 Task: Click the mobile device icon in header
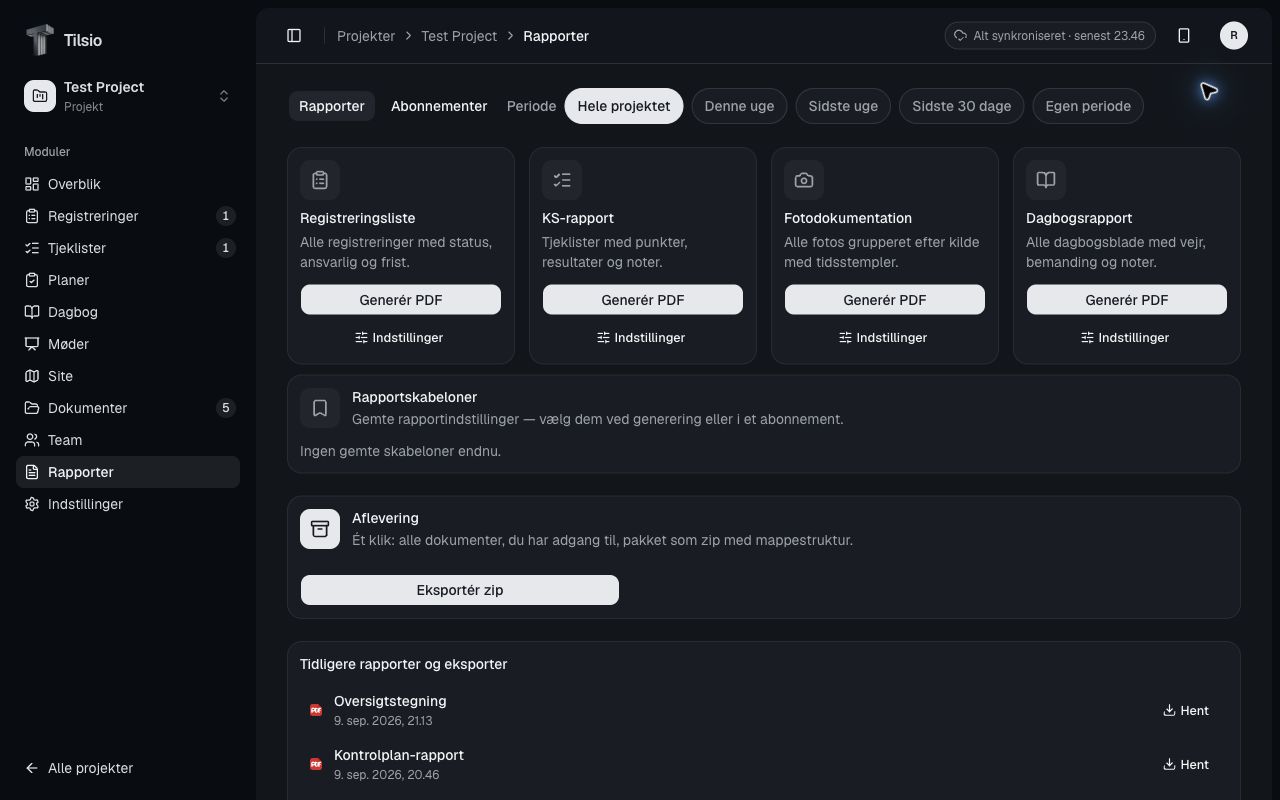[x=1184, y=36]
